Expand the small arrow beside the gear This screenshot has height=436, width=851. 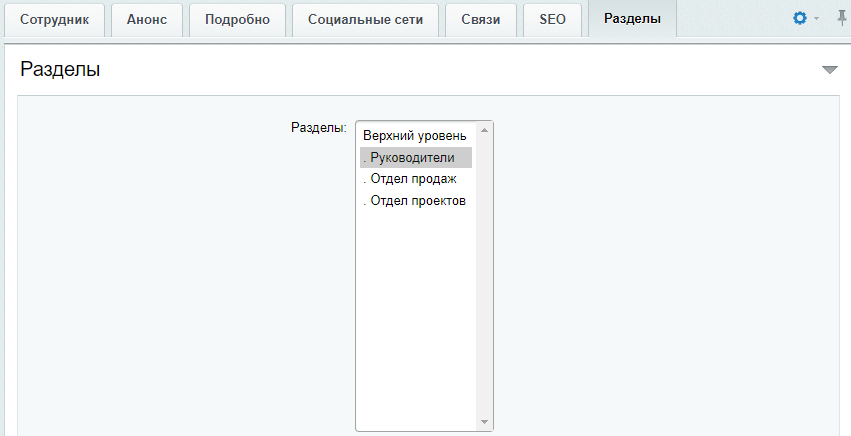coord(816,19)
